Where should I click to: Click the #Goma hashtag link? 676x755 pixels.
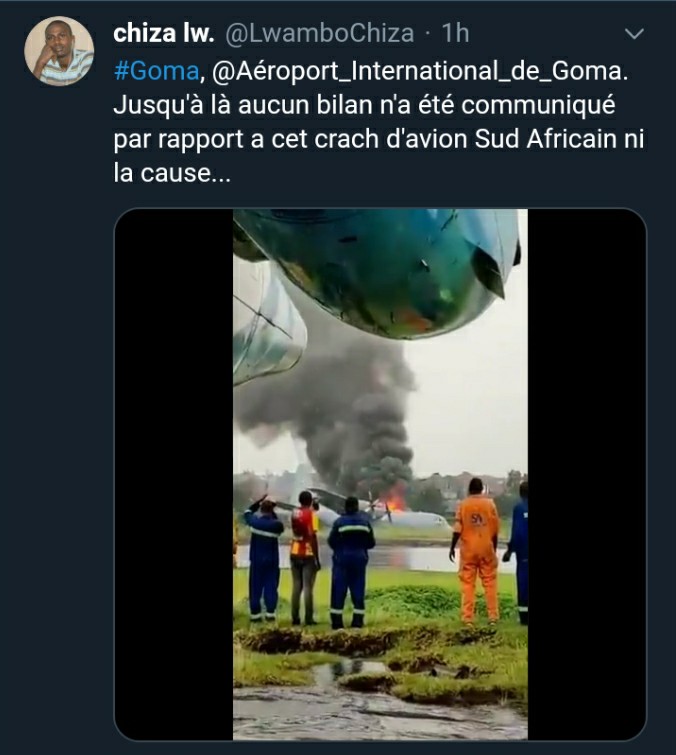coord(156,71)
